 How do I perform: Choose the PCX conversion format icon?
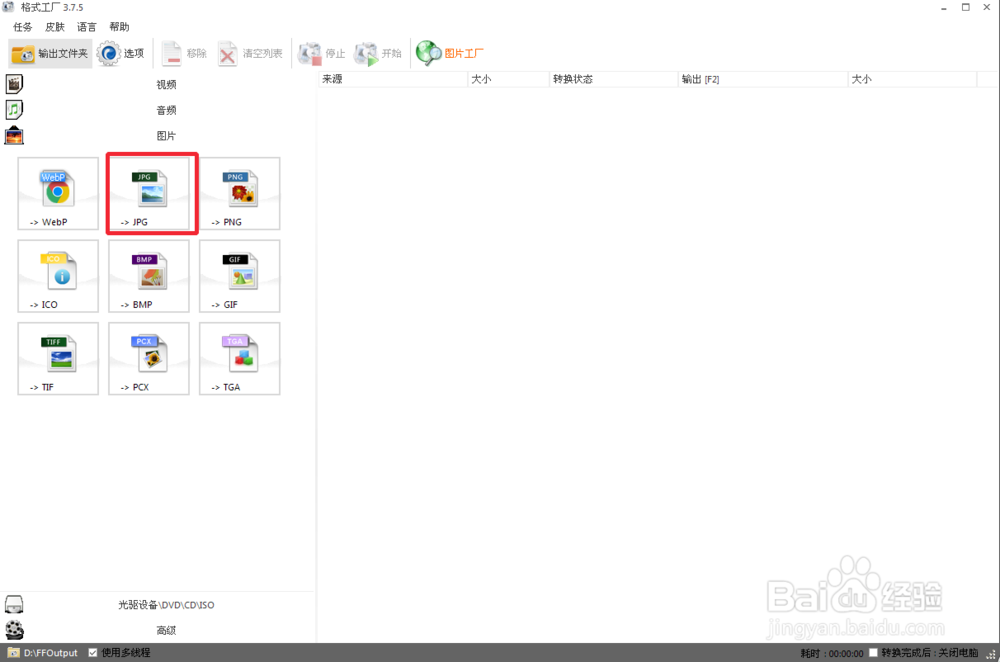[149, 358]
